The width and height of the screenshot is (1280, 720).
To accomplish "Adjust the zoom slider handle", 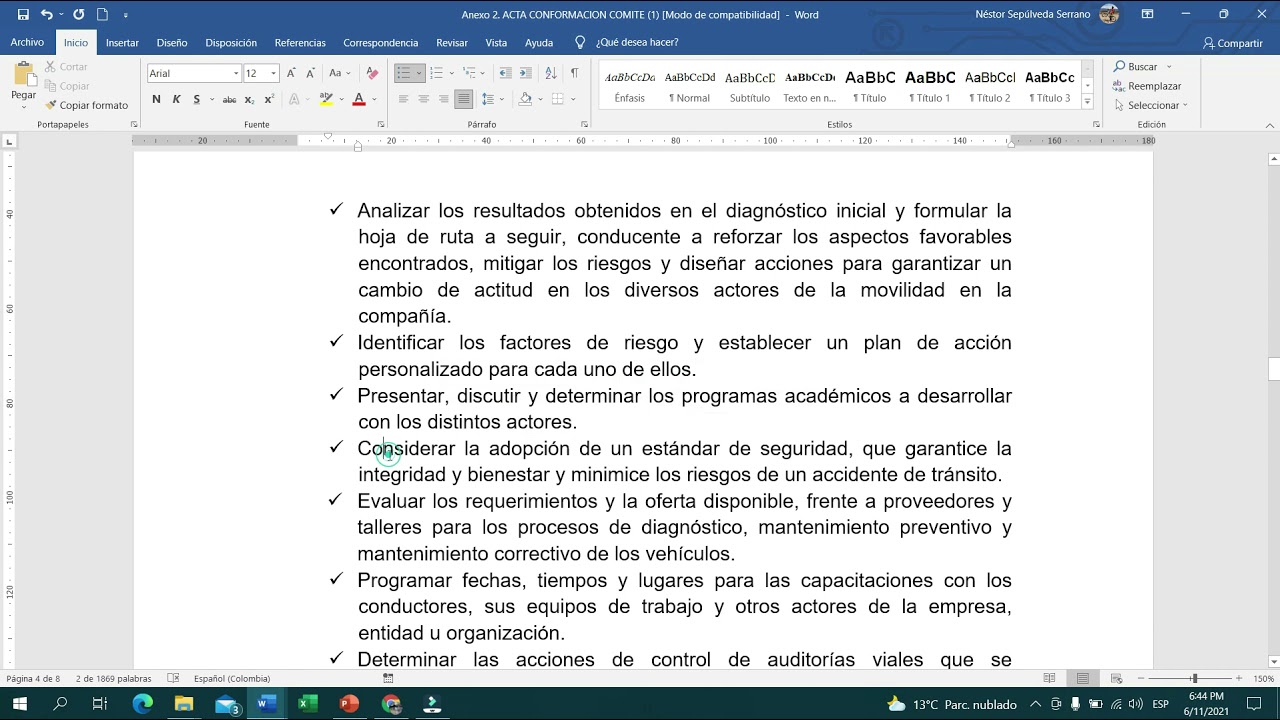I will (1194, 678).
